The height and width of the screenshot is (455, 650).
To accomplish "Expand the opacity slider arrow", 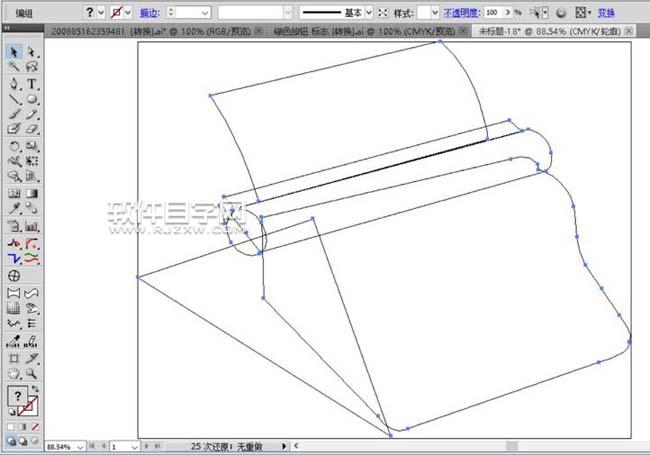I will pos(507,13).
